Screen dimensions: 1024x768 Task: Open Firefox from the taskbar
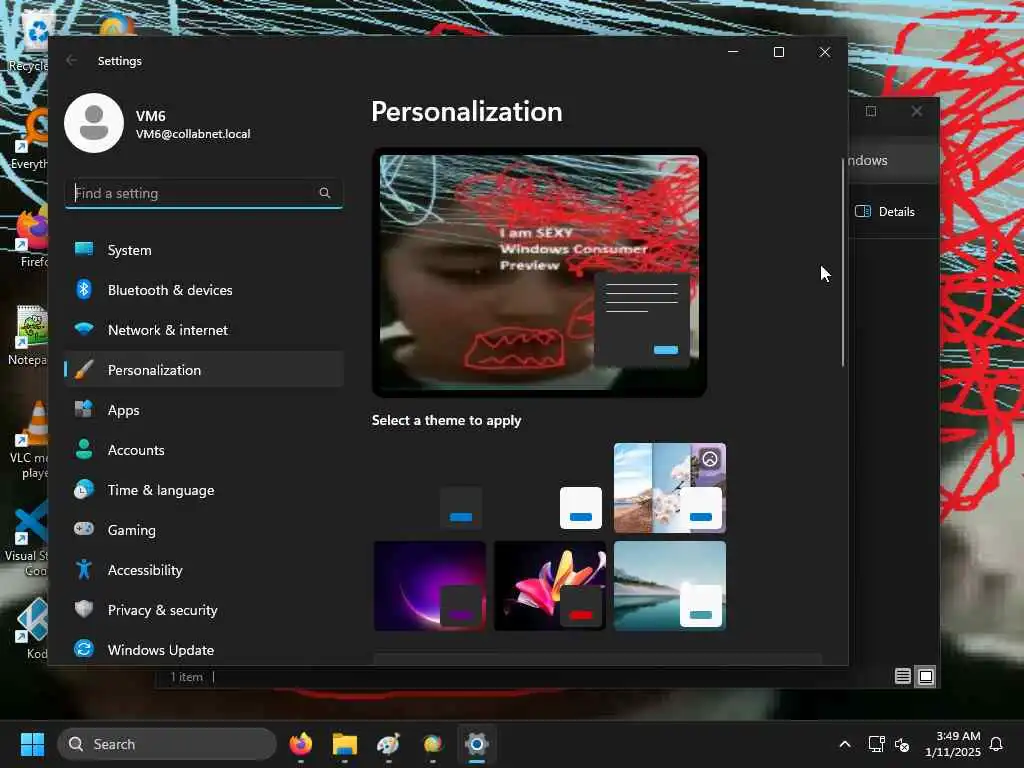(300, 744)
